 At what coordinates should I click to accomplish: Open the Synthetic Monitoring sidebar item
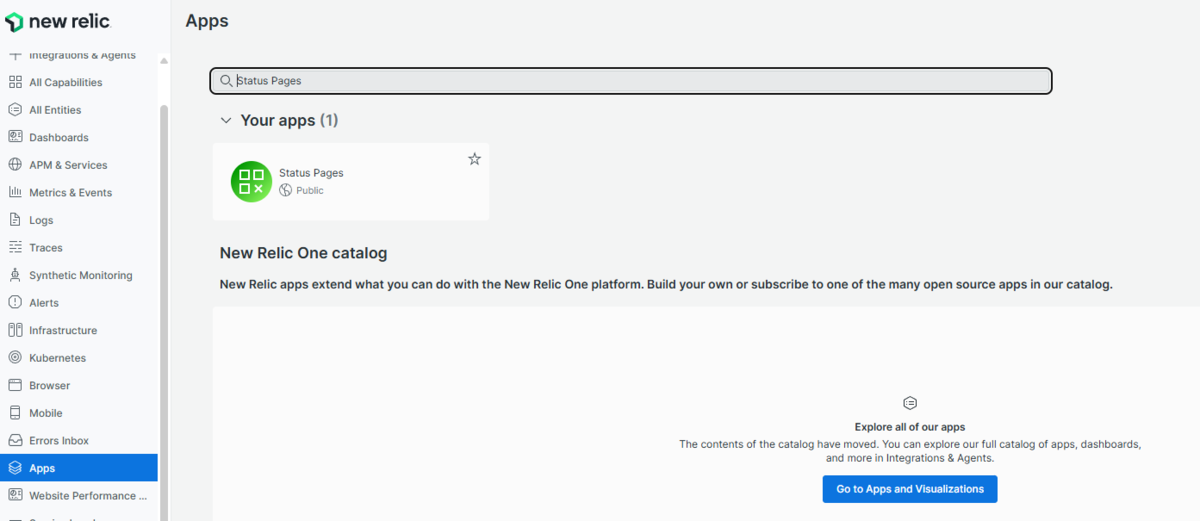click(79, 275)
